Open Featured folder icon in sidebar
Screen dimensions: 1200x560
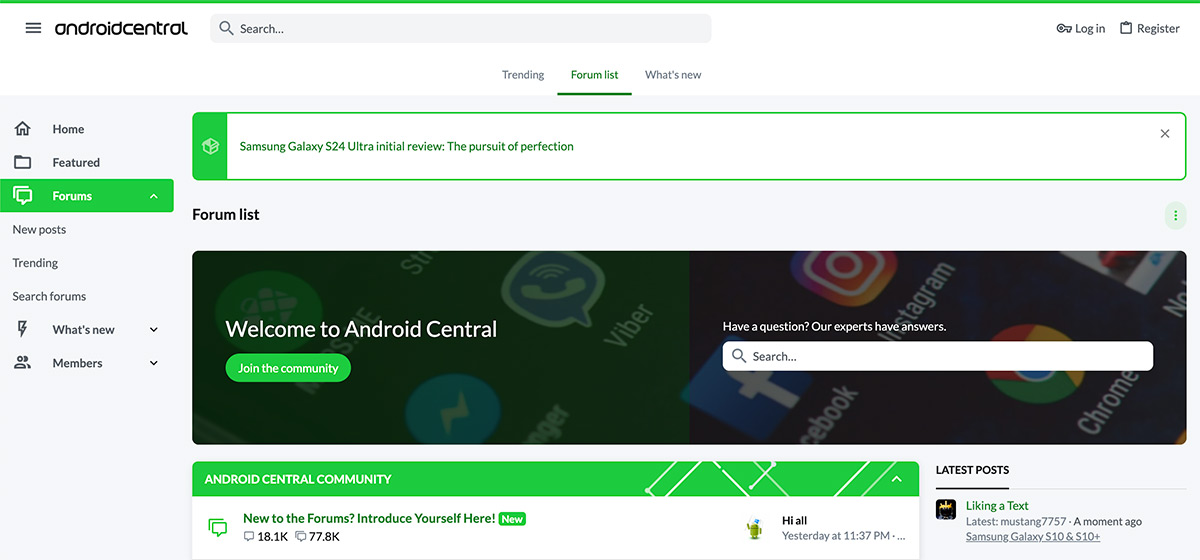coord(22,162)
